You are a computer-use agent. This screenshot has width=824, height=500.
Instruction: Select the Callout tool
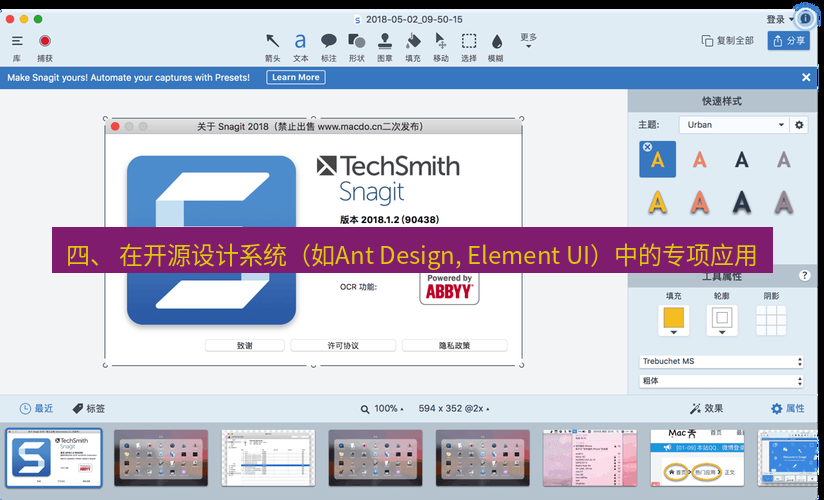[x=328, y=41]
